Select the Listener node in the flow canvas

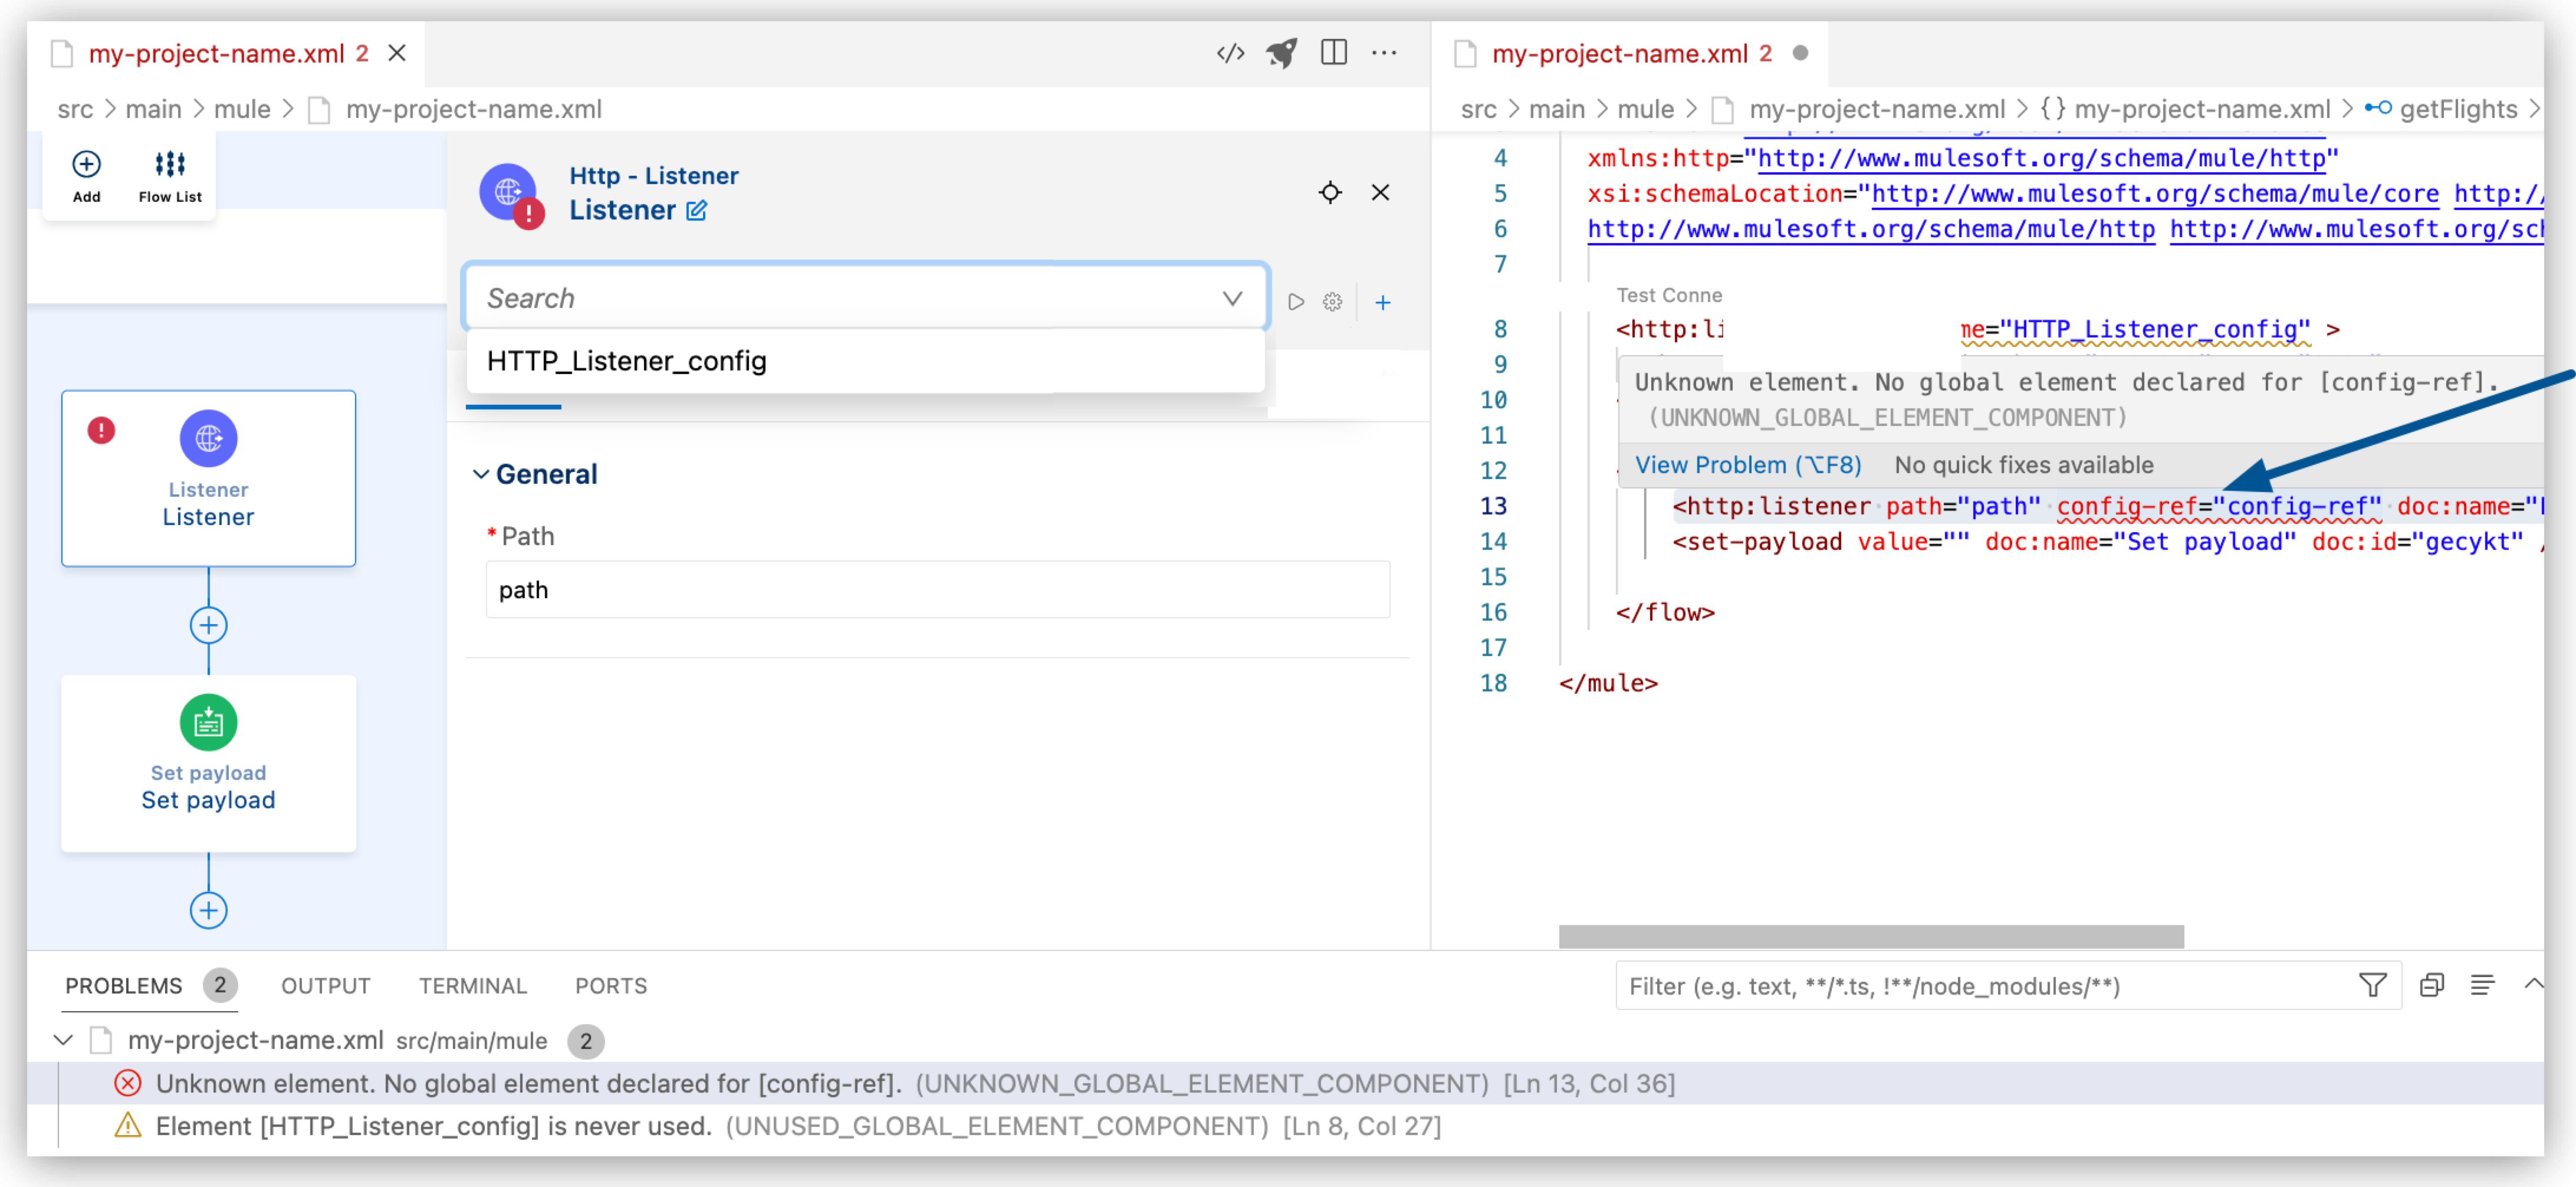208,478
